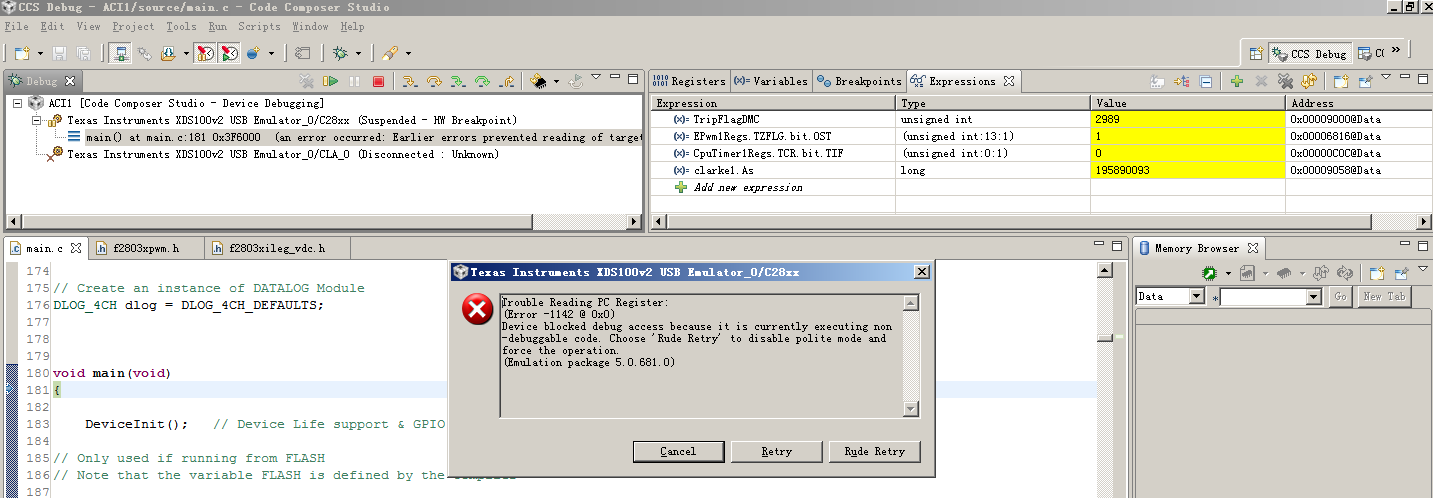Click the Save toolbar icon
Viewport: 1433px width, 498px height.
coord(59,52)
